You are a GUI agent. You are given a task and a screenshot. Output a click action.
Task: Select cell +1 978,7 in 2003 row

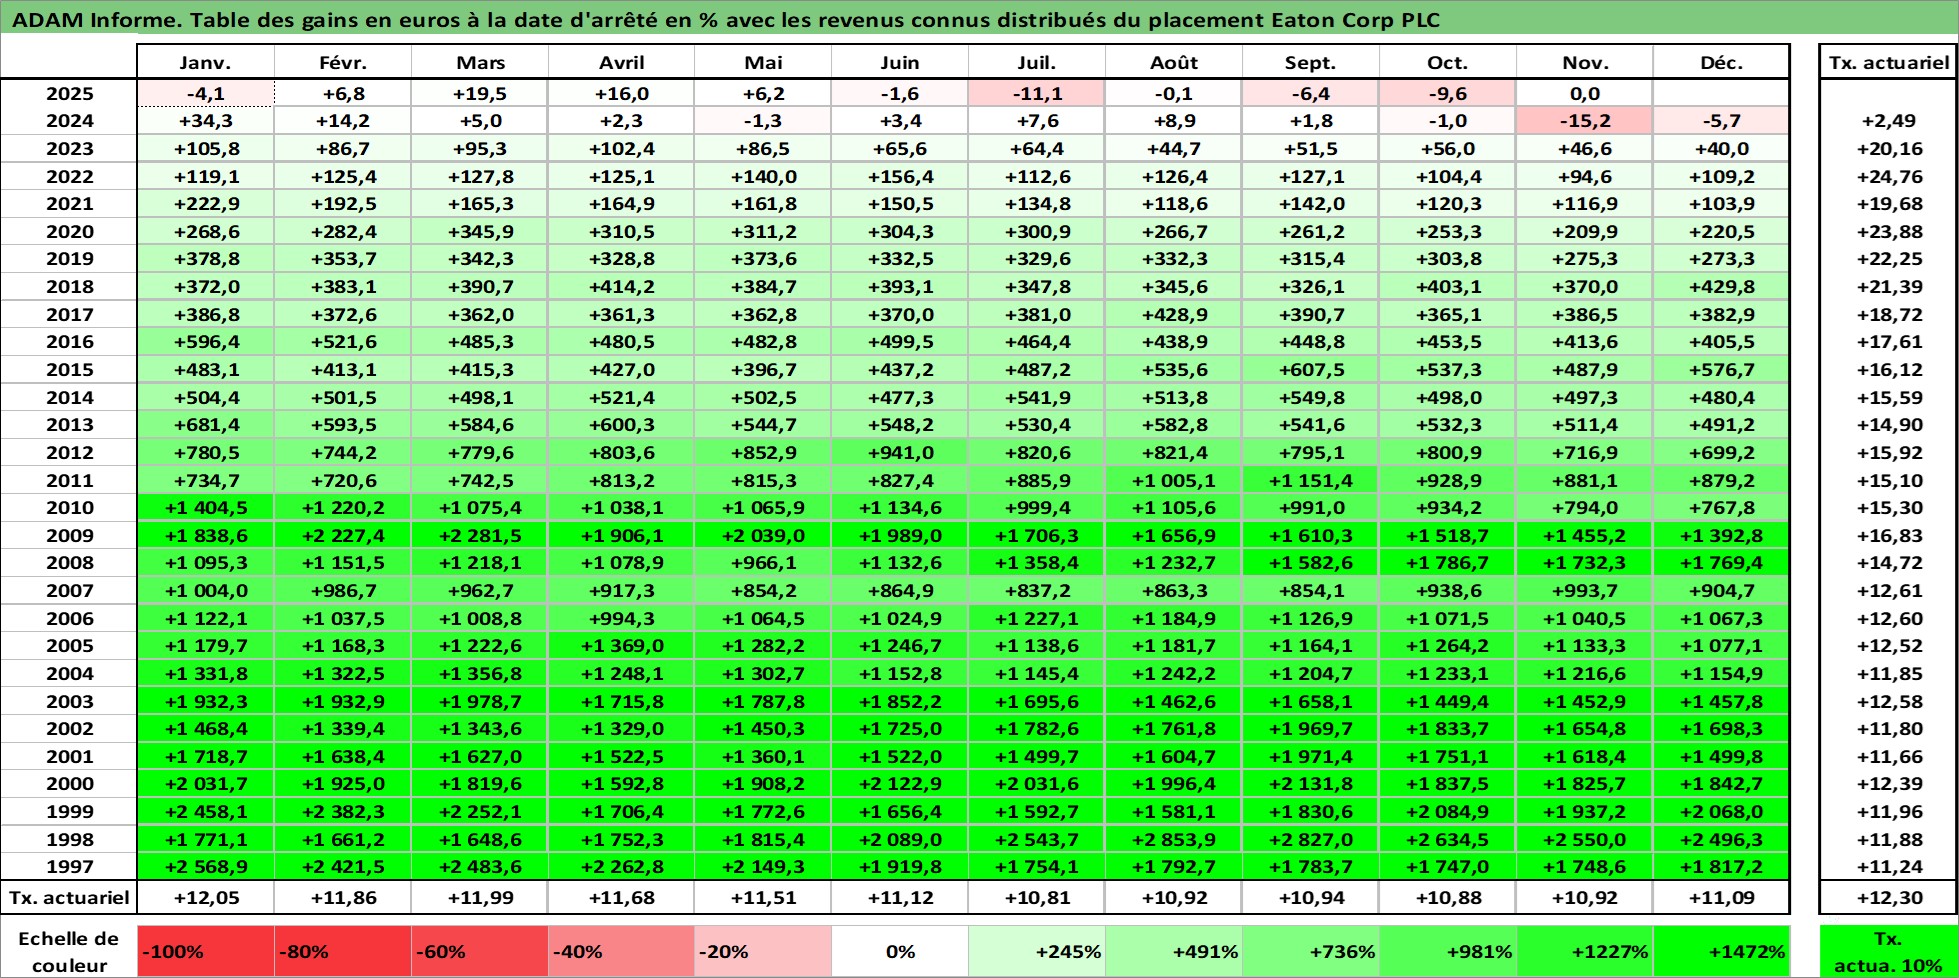pyautogui.click(x=480, y=702)
